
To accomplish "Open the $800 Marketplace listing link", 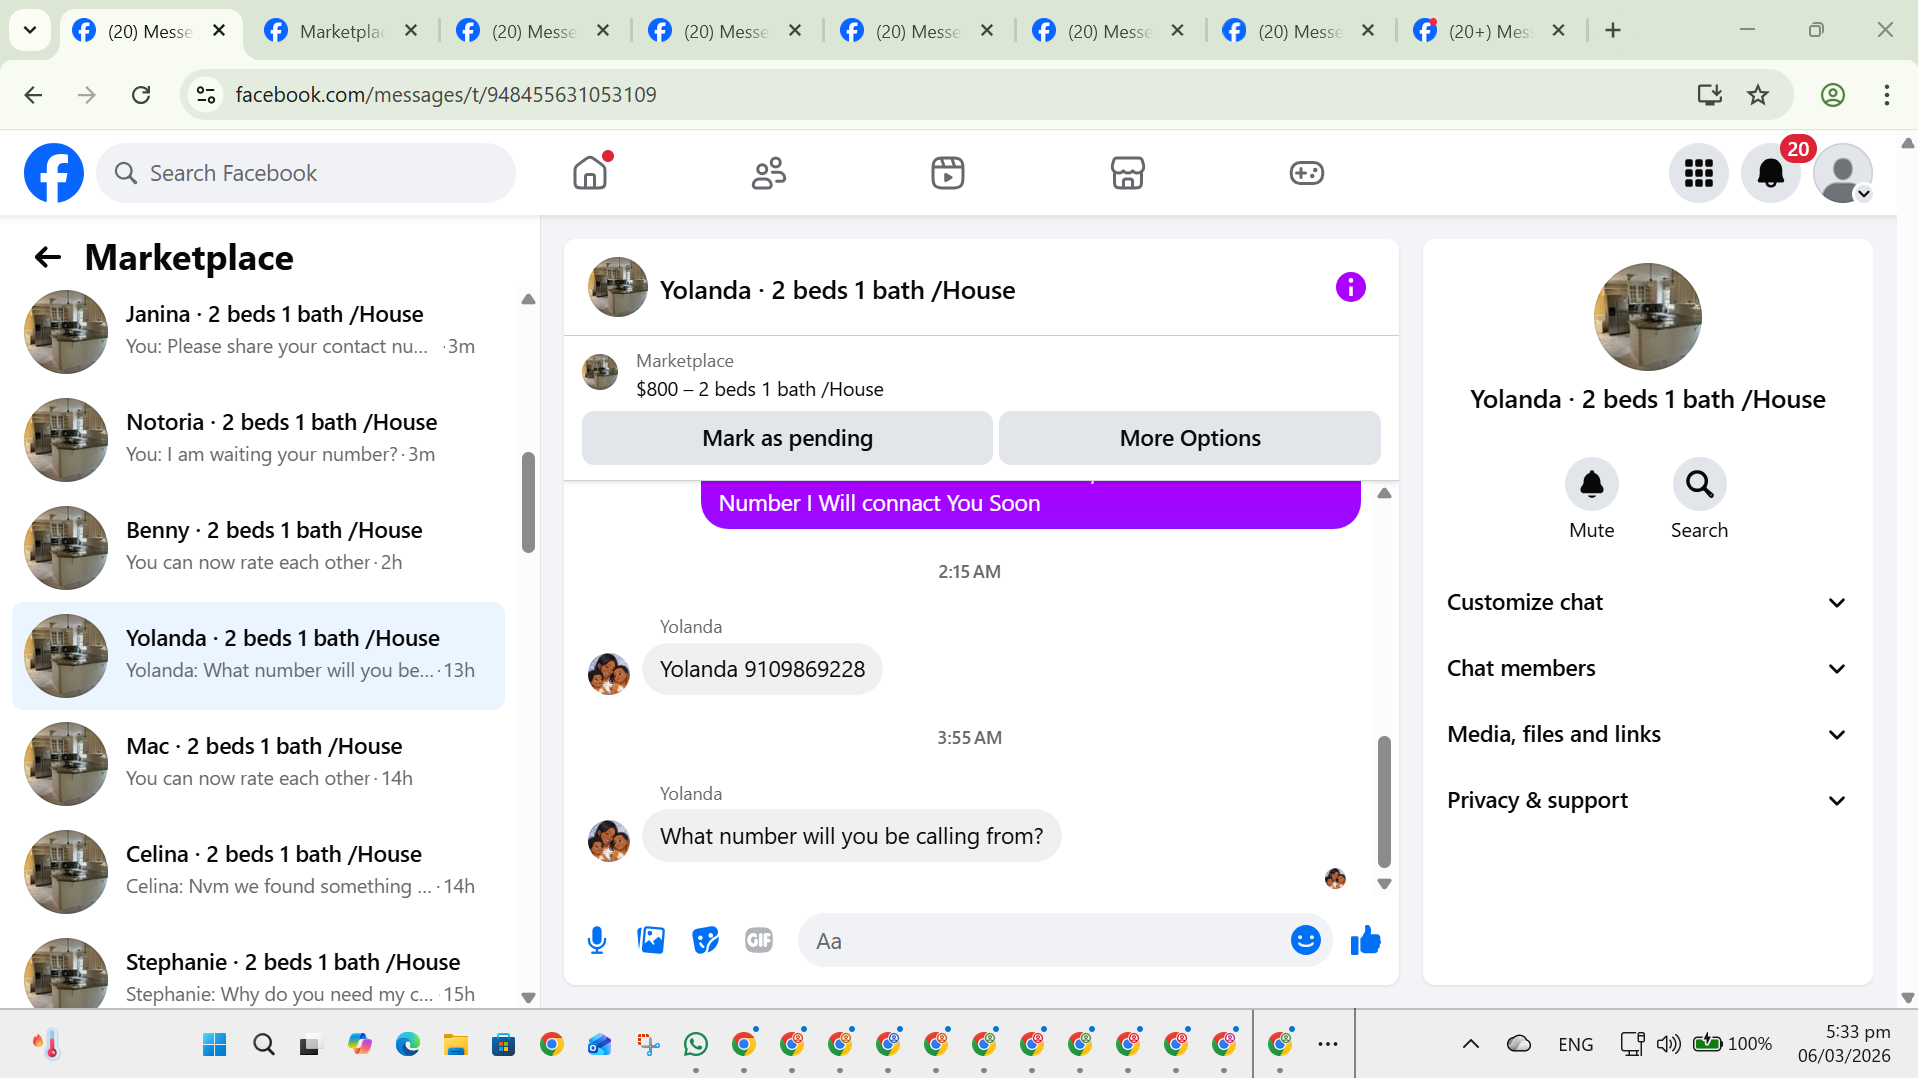I will tap(759, 389).
